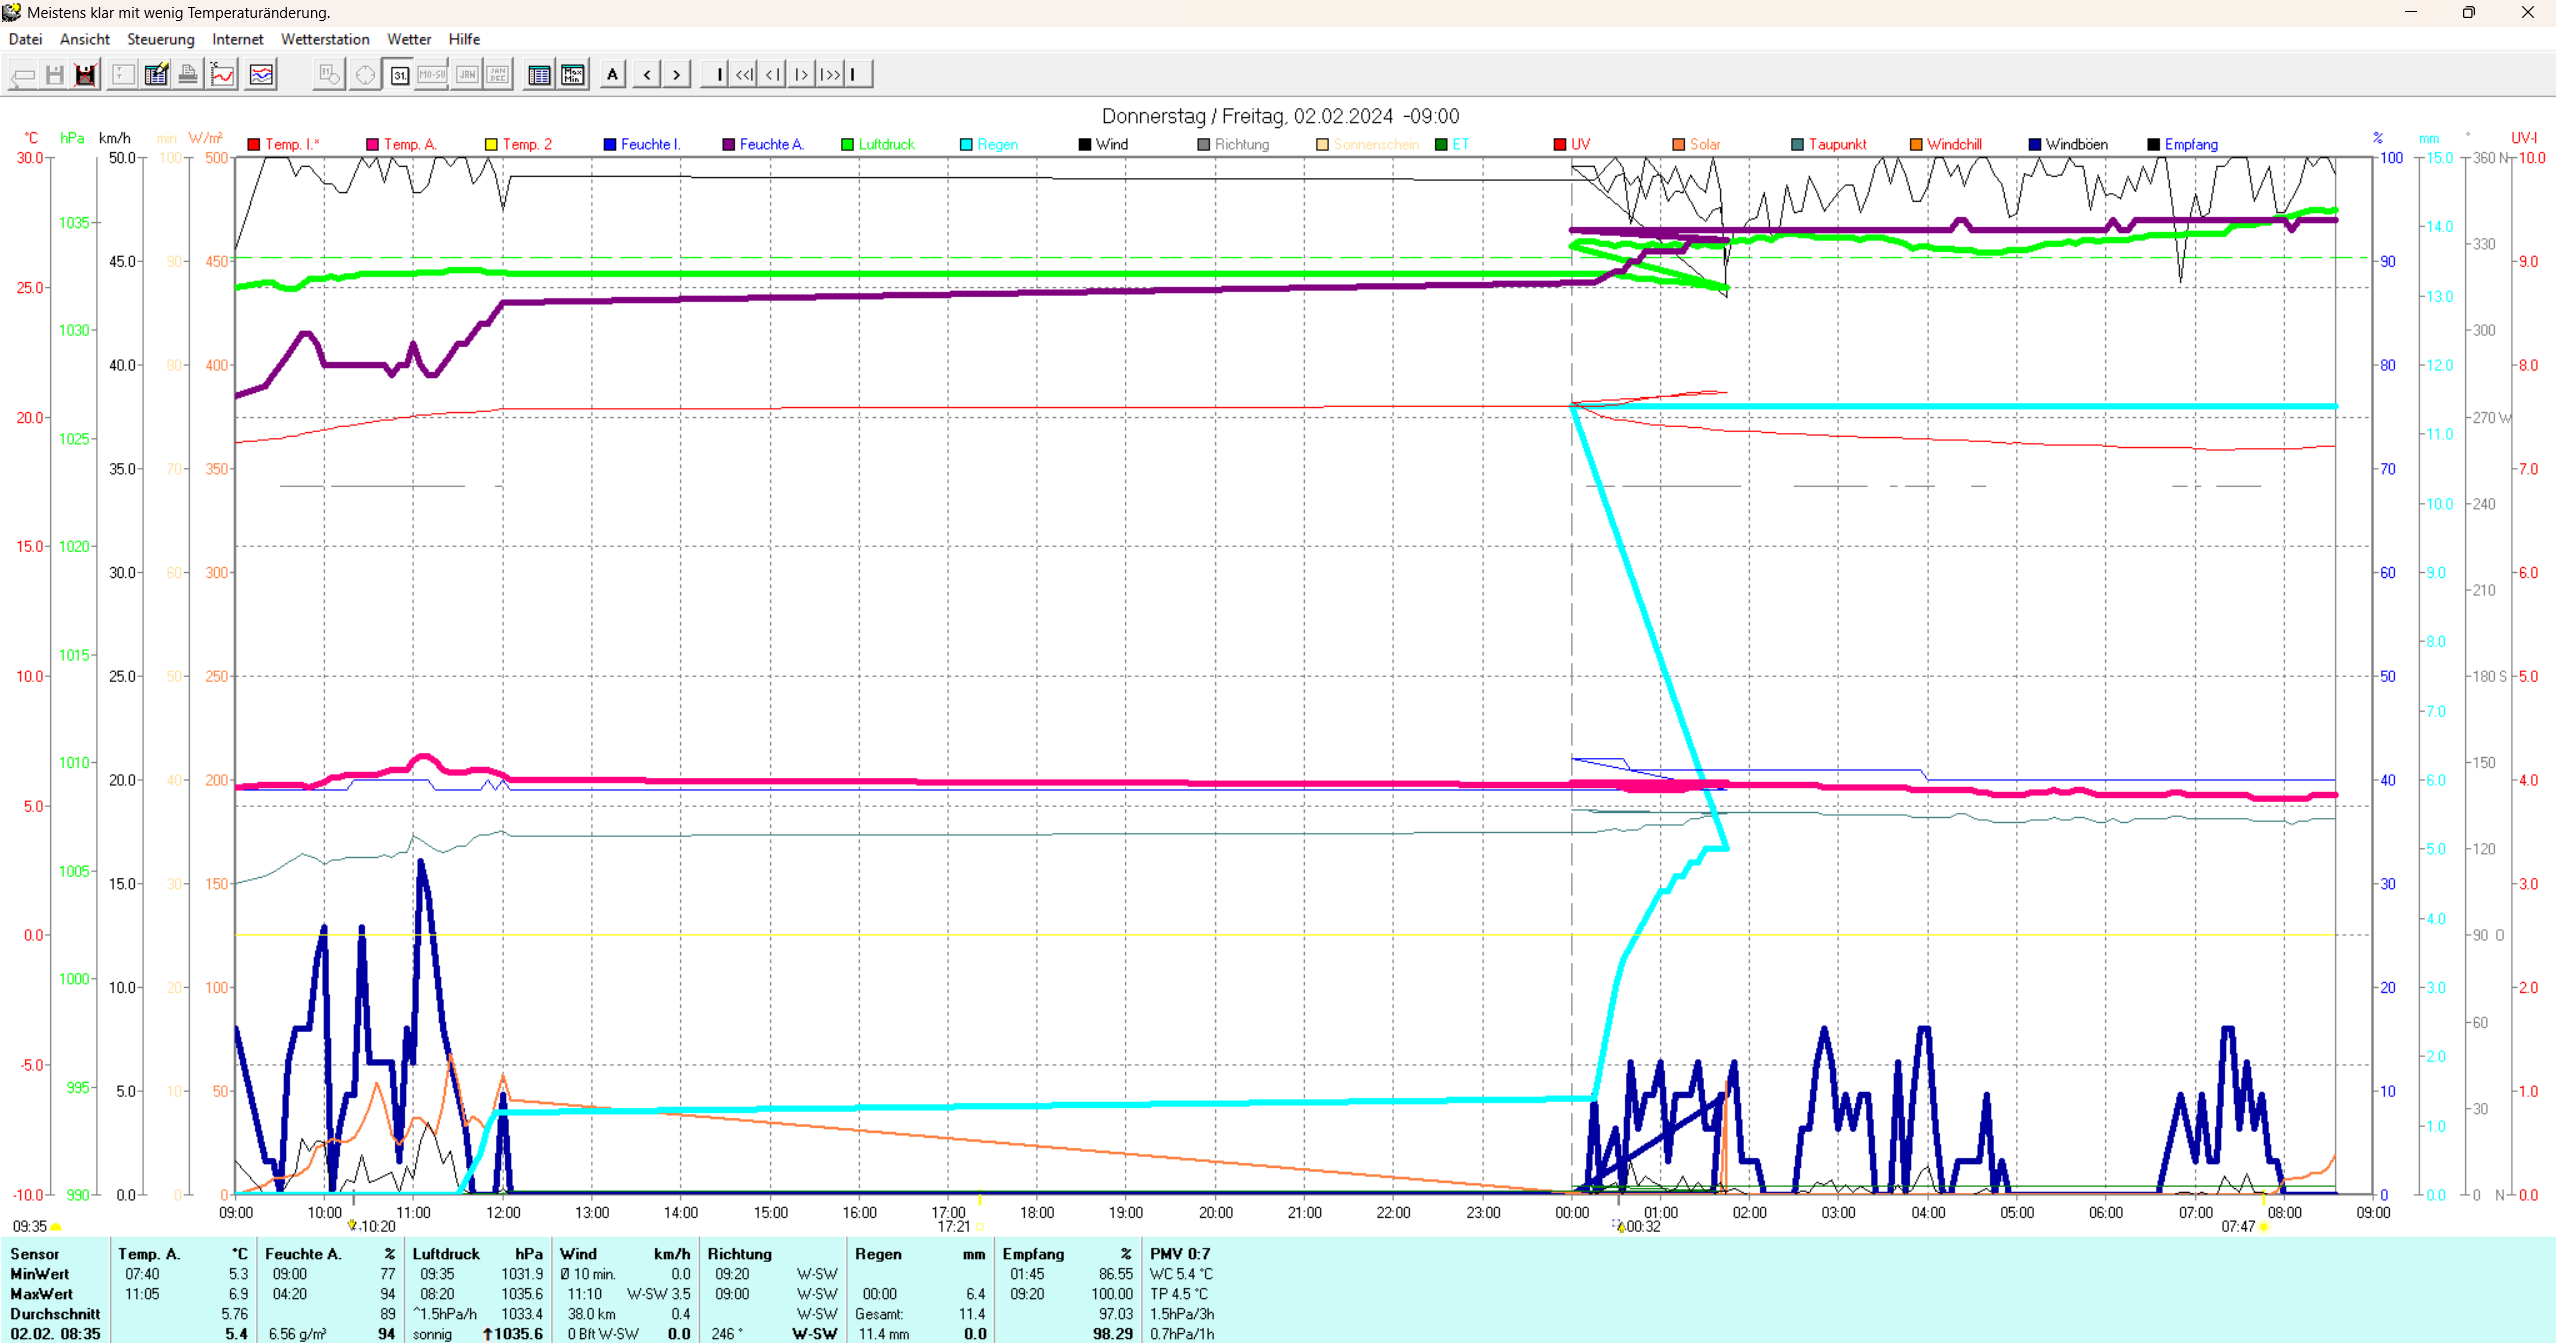Click the Max/Min values toolbar icon
The width and height of the screenshot is (2556, 1343).
click(573, 74)
